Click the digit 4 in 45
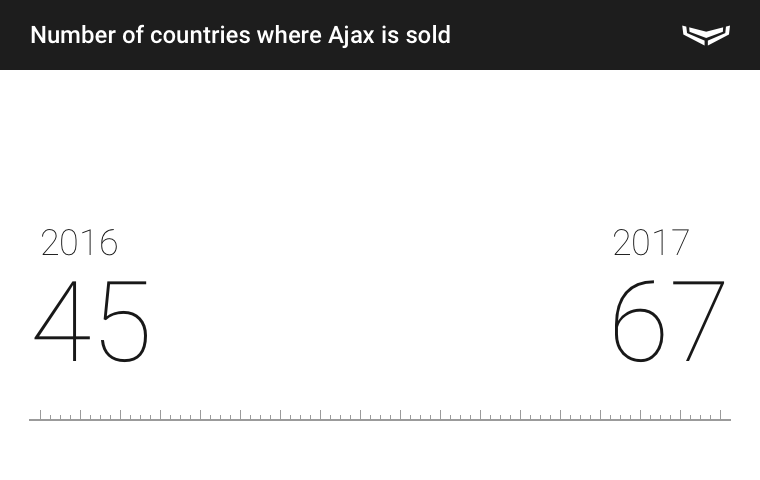The image size is (760, 480). point(62,322)
